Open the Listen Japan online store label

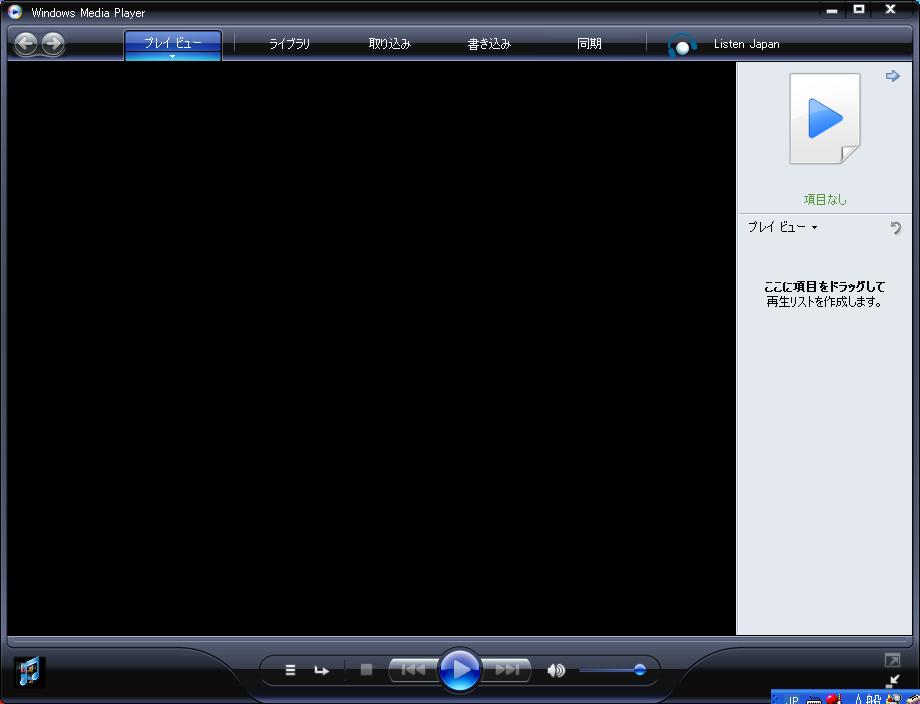point(746,44)
